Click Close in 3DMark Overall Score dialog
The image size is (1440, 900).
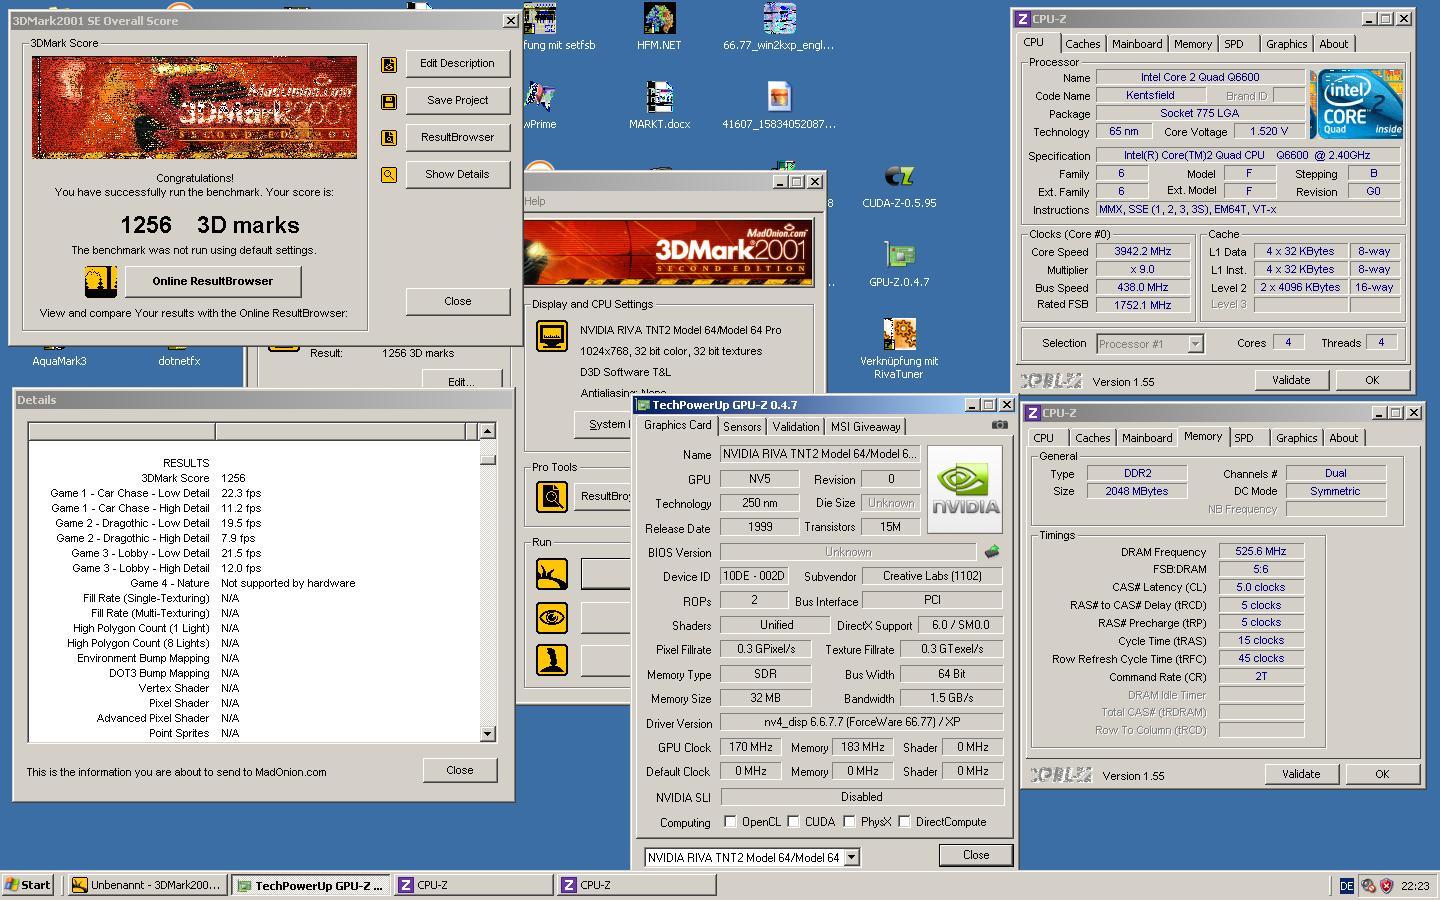[458, 301]
